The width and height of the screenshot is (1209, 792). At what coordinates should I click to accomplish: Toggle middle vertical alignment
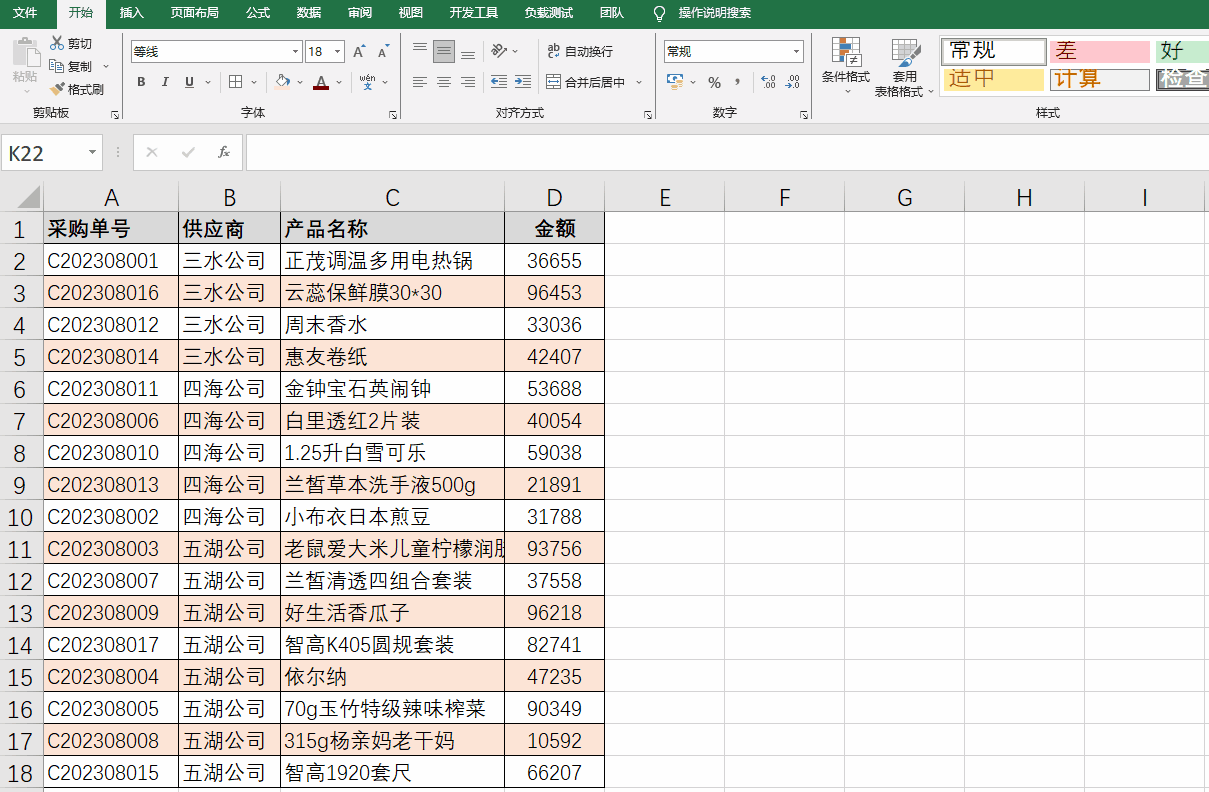click(x=444, y=50)
